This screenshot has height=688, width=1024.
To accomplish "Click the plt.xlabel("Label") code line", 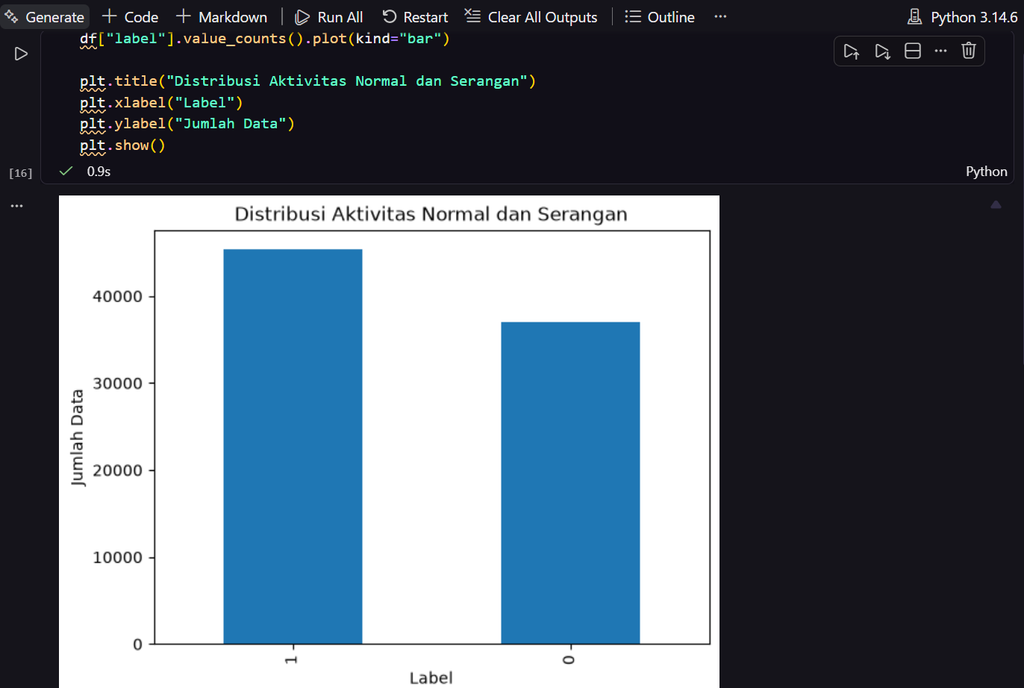I will click(161, 102).
